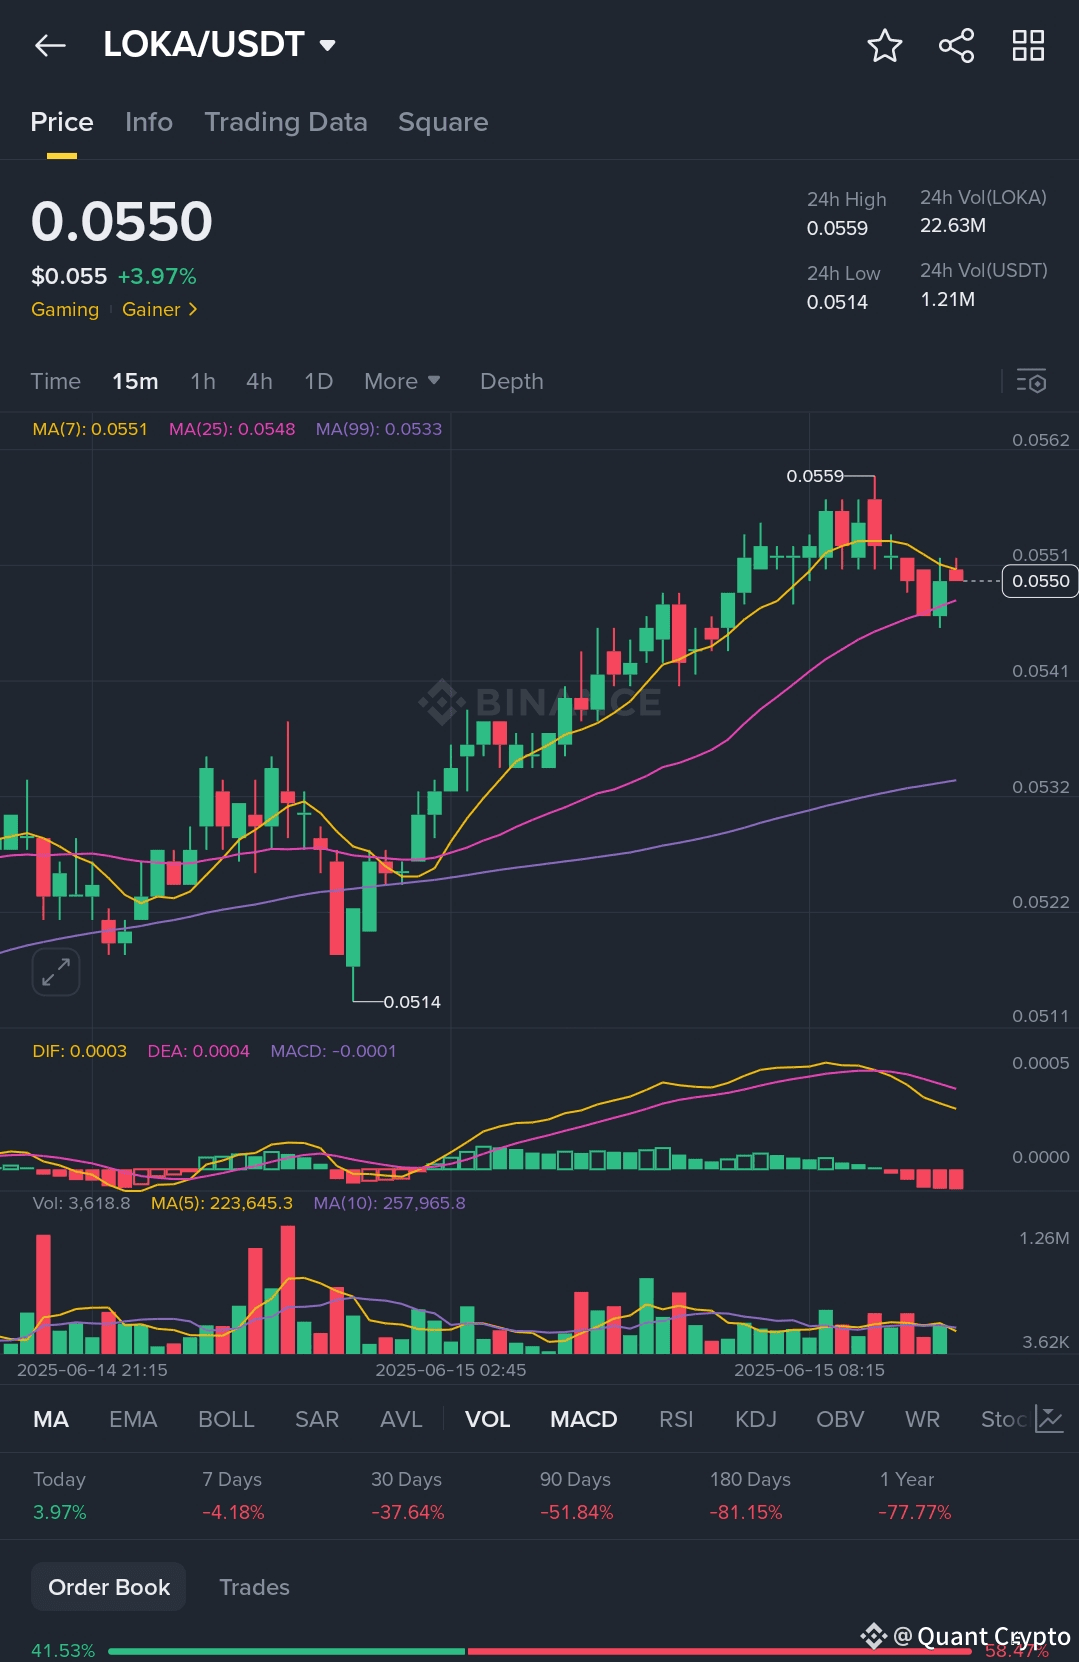This screenshot has width=1079, height=1662.
Task: Open the four-square grid icon
Action: (x=1028, y=45)
